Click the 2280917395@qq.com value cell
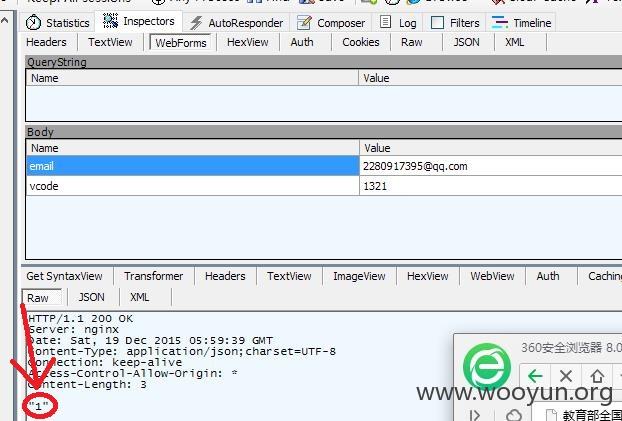Image resolution: width=622 pixels, height=421 pixels. (491, 166)
